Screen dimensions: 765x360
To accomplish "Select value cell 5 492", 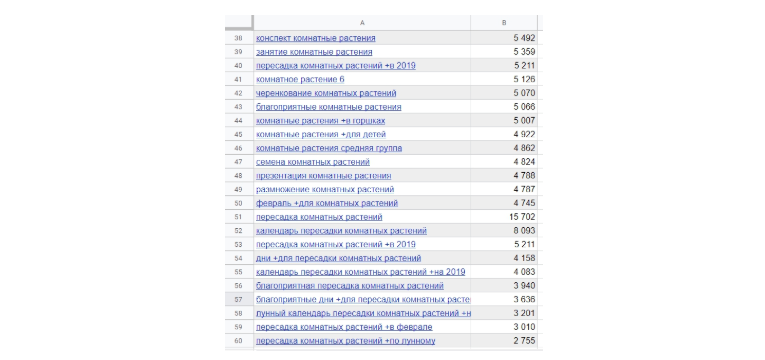I will tap(504, 38).
